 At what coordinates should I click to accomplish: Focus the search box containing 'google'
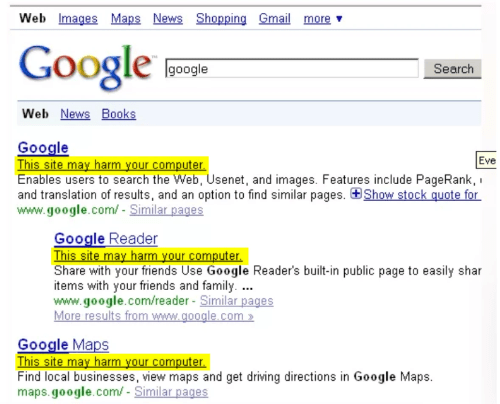[292, 68]
